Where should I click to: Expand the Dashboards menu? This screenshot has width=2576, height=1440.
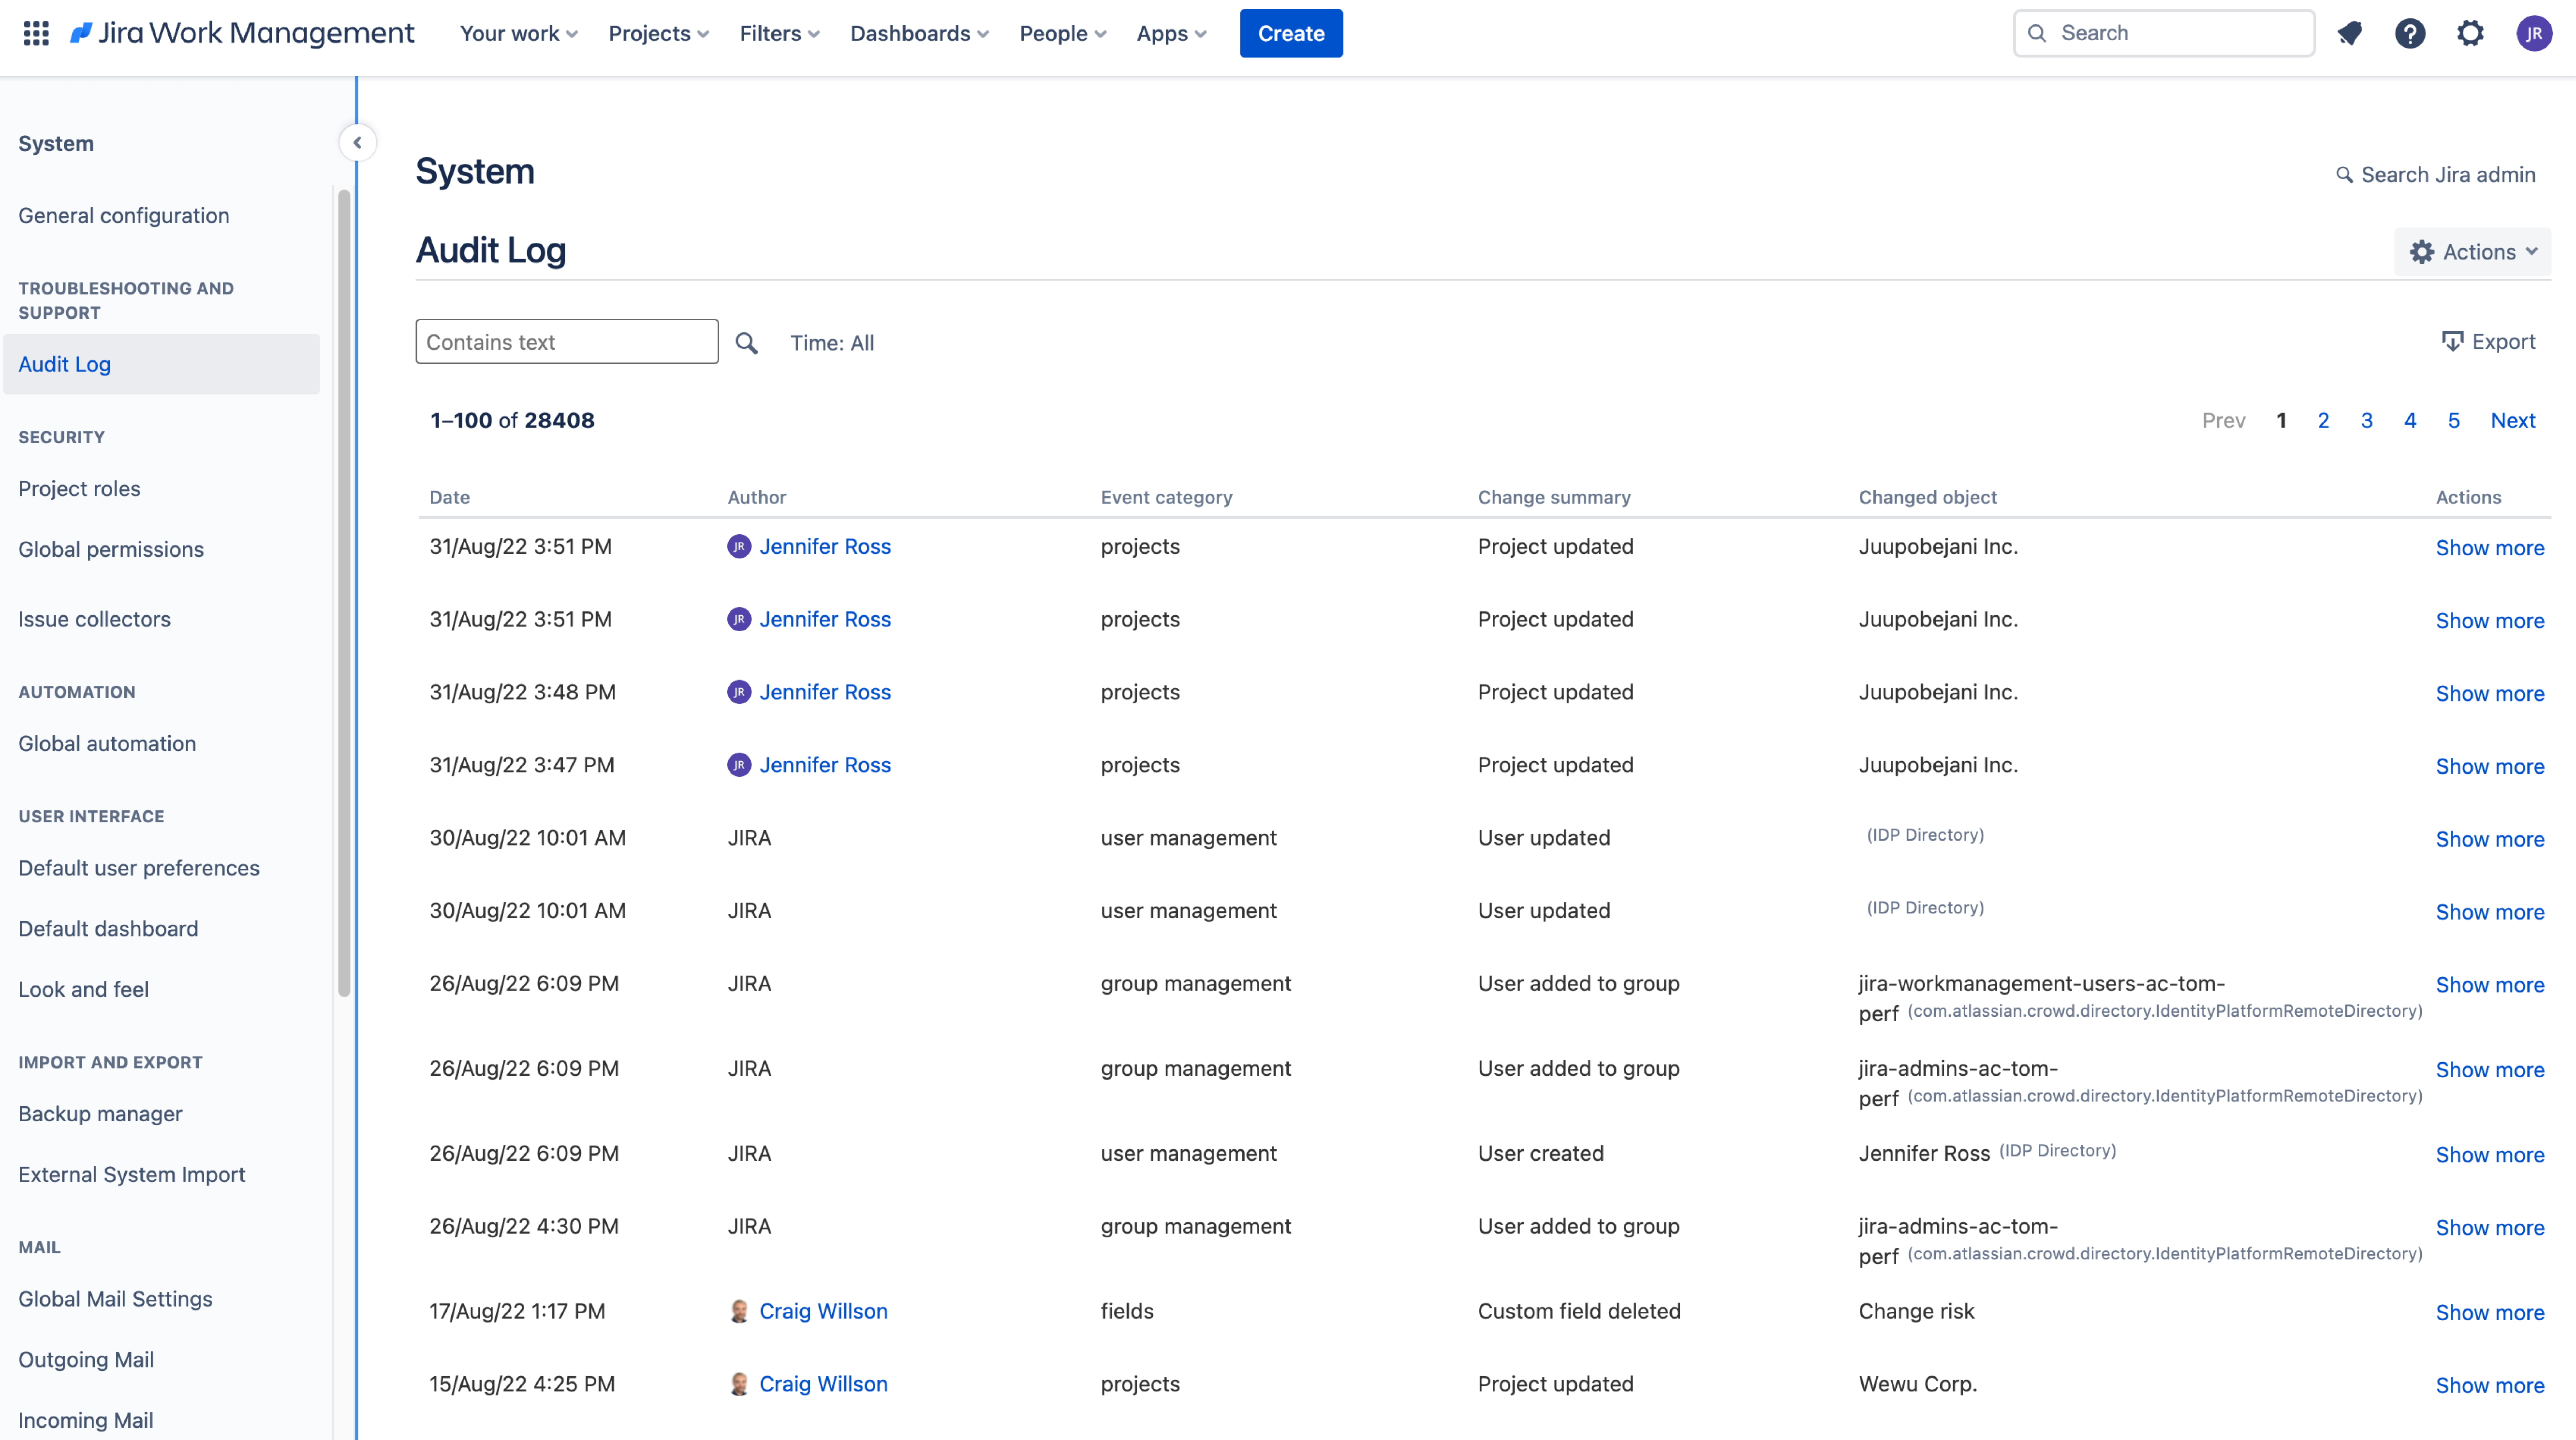click(919, 33)
